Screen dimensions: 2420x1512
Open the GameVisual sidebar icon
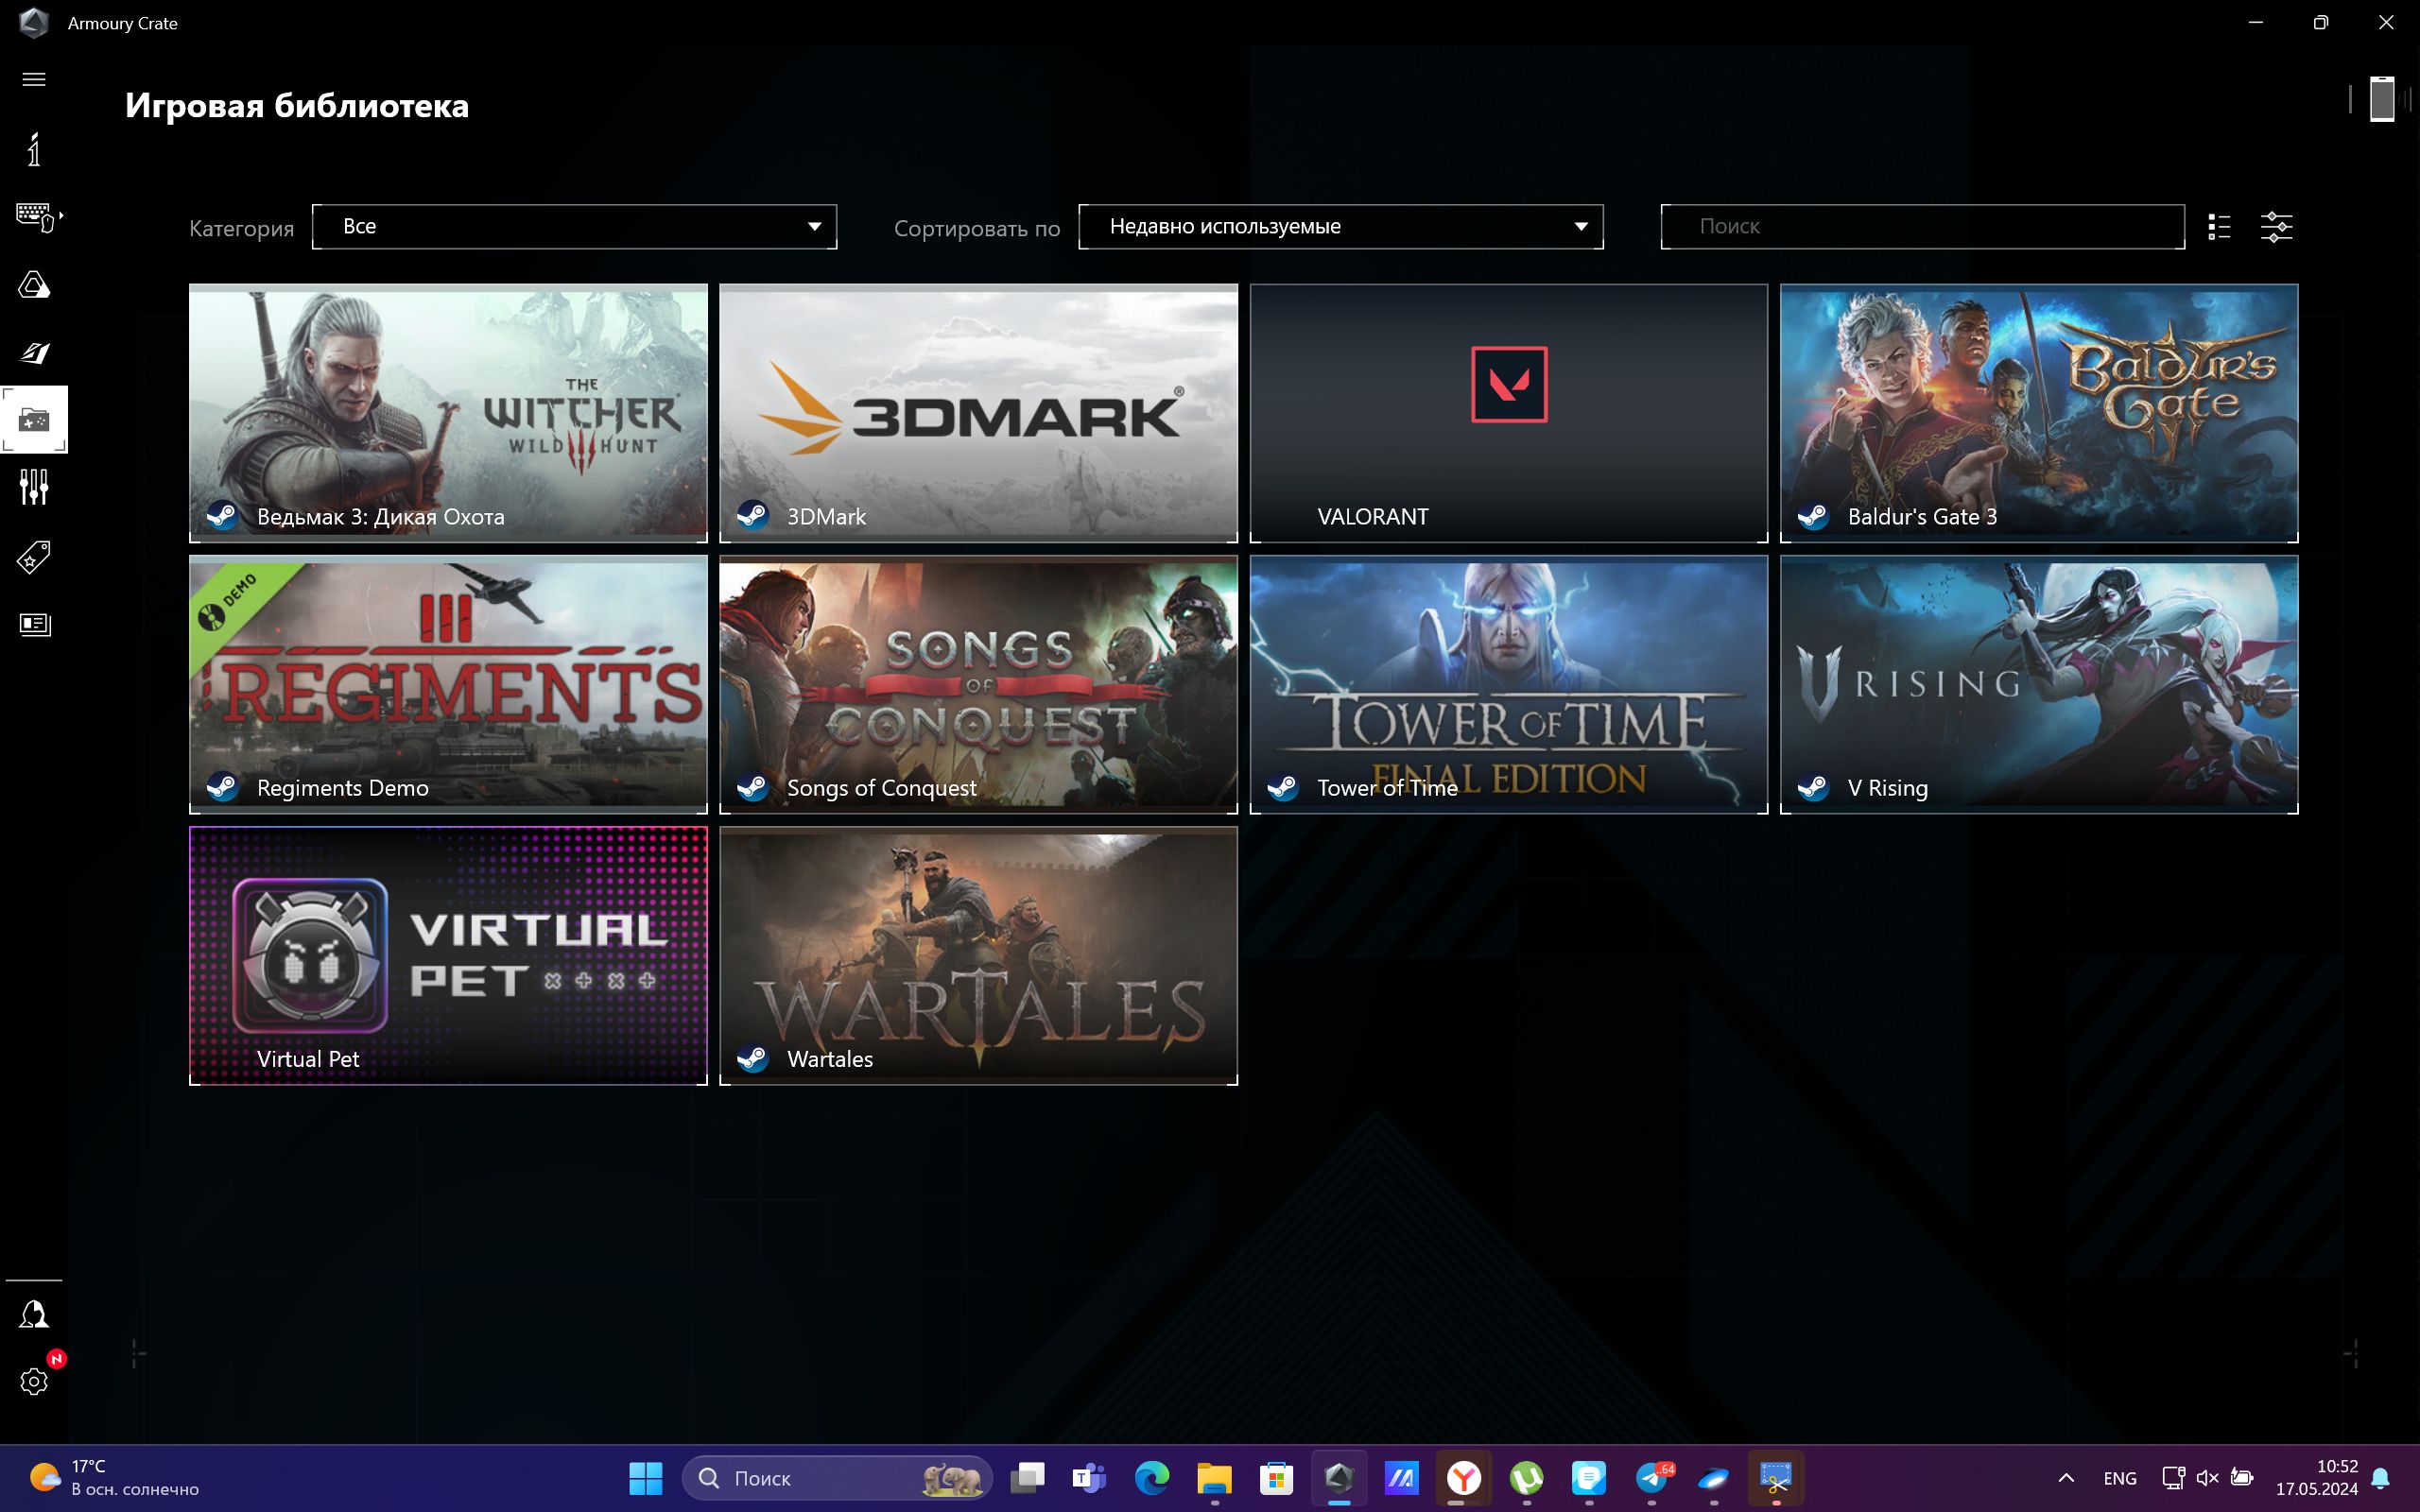click(34, 352)
